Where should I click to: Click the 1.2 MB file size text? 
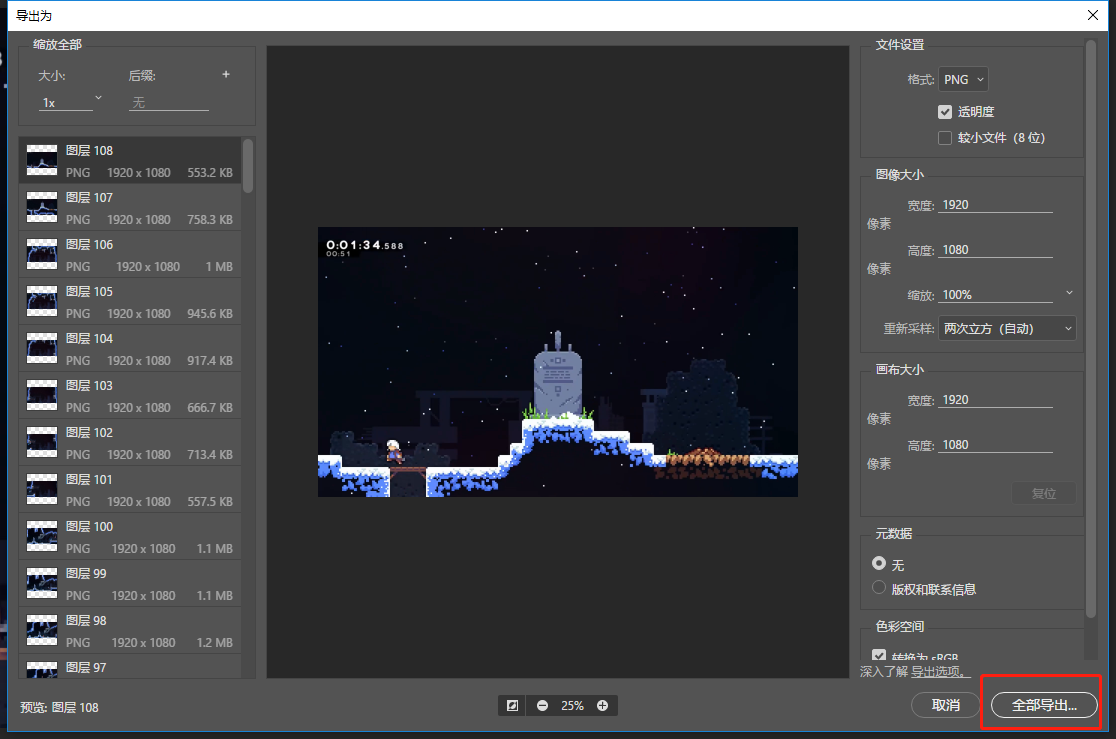[214, 642]
